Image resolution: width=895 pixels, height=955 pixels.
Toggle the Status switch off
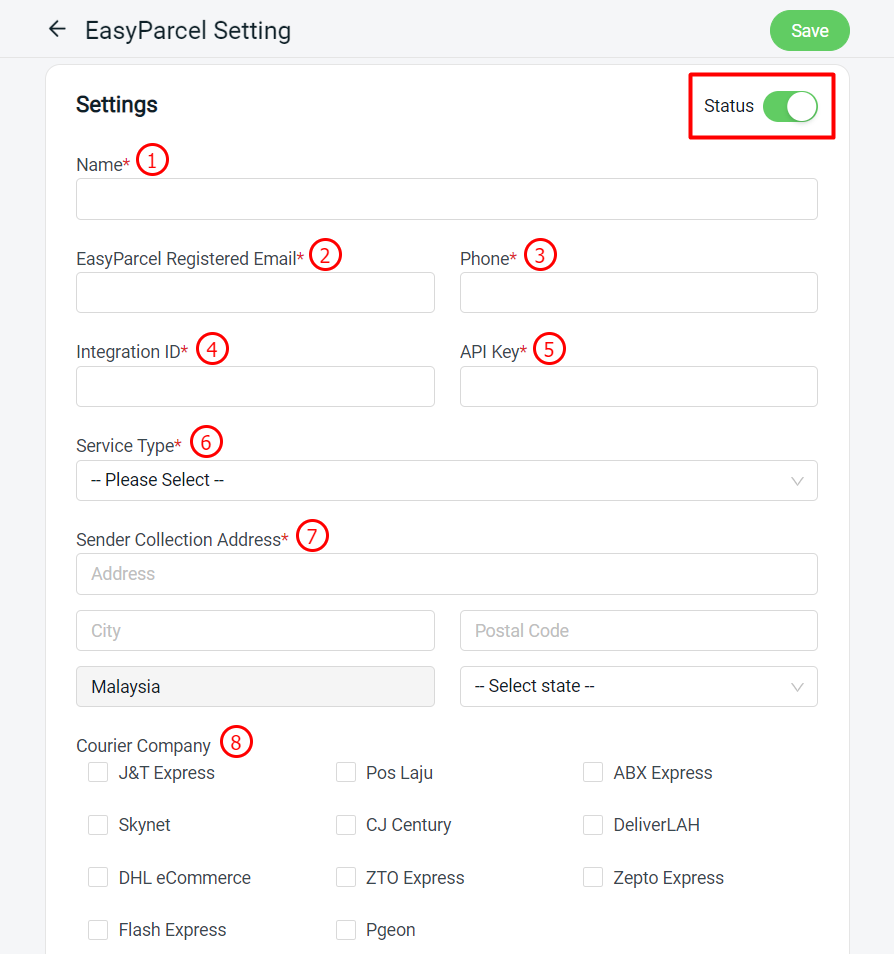click(x=790, y=107)
